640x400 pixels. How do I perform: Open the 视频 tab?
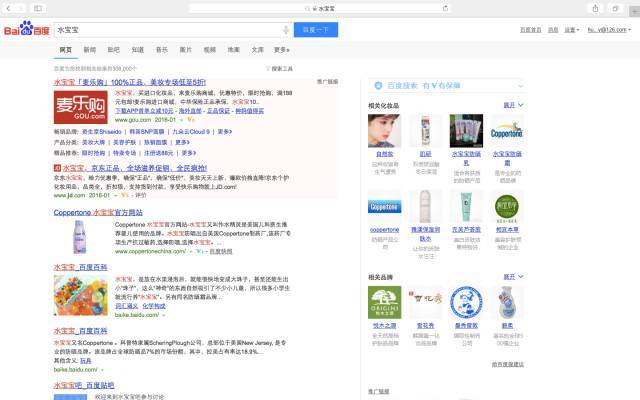click(x=209, y=50)
